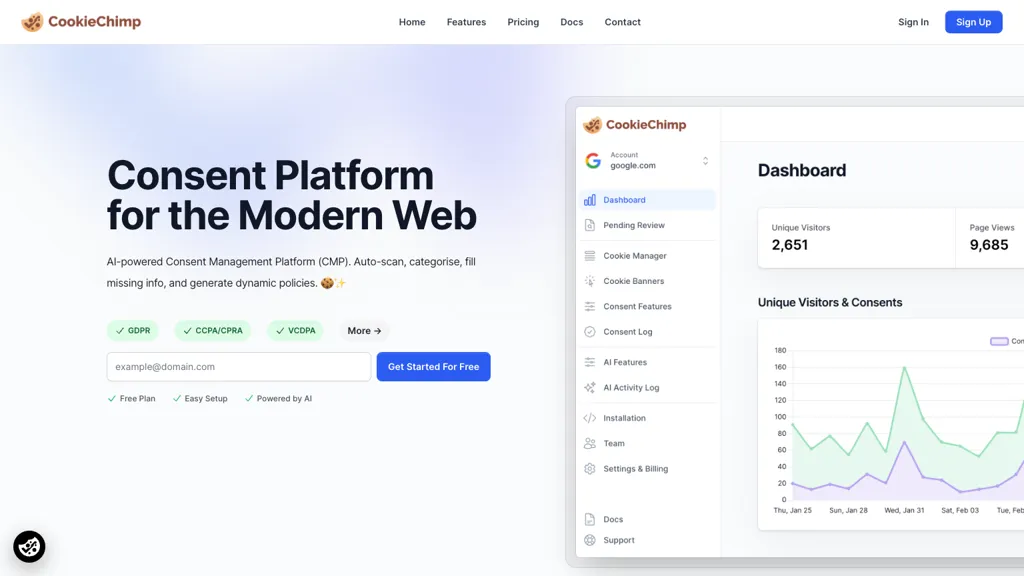Click the GDPR compliance badge
Image resolution: width=1024 pixels, height=576 pixels.
coord(133,330)
